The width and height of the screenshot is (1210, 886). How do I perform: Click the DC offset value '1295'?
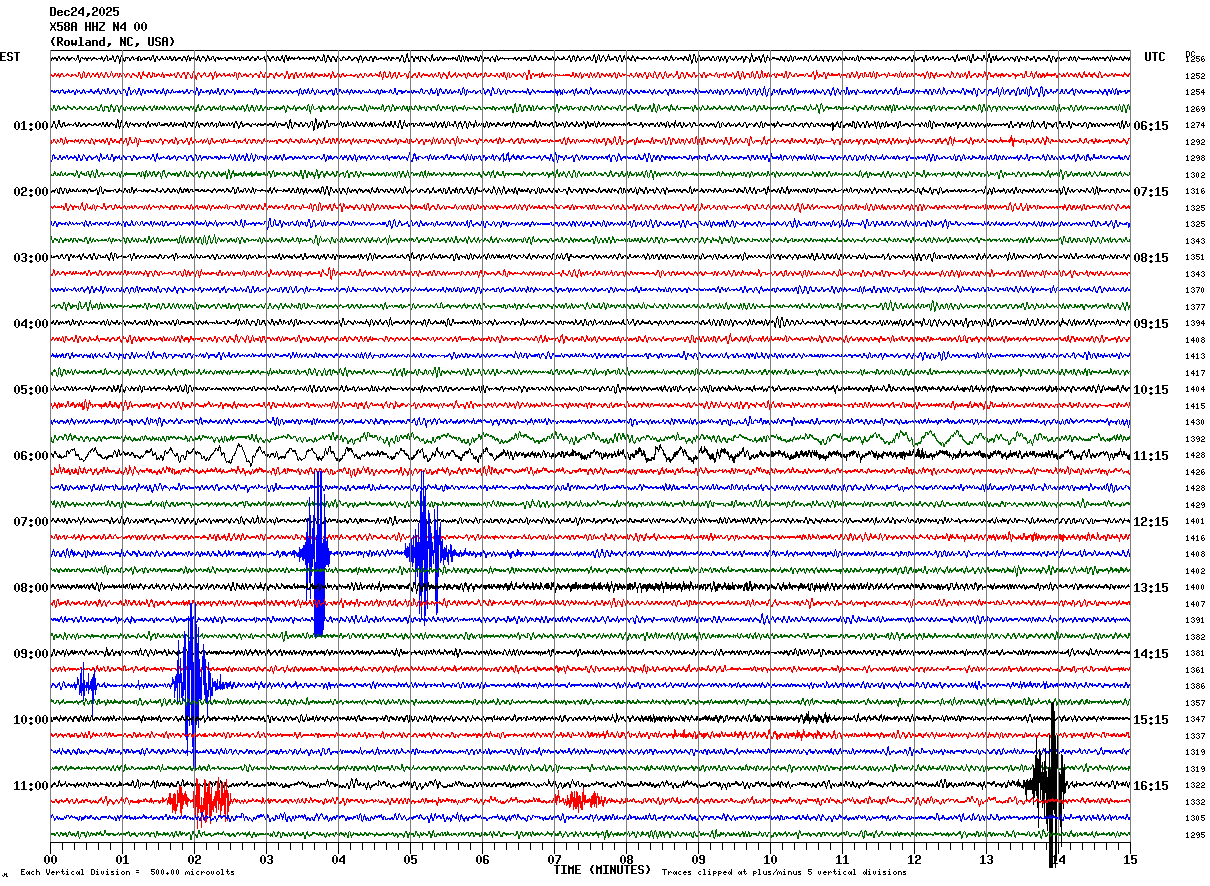[x=1195, y=835]
